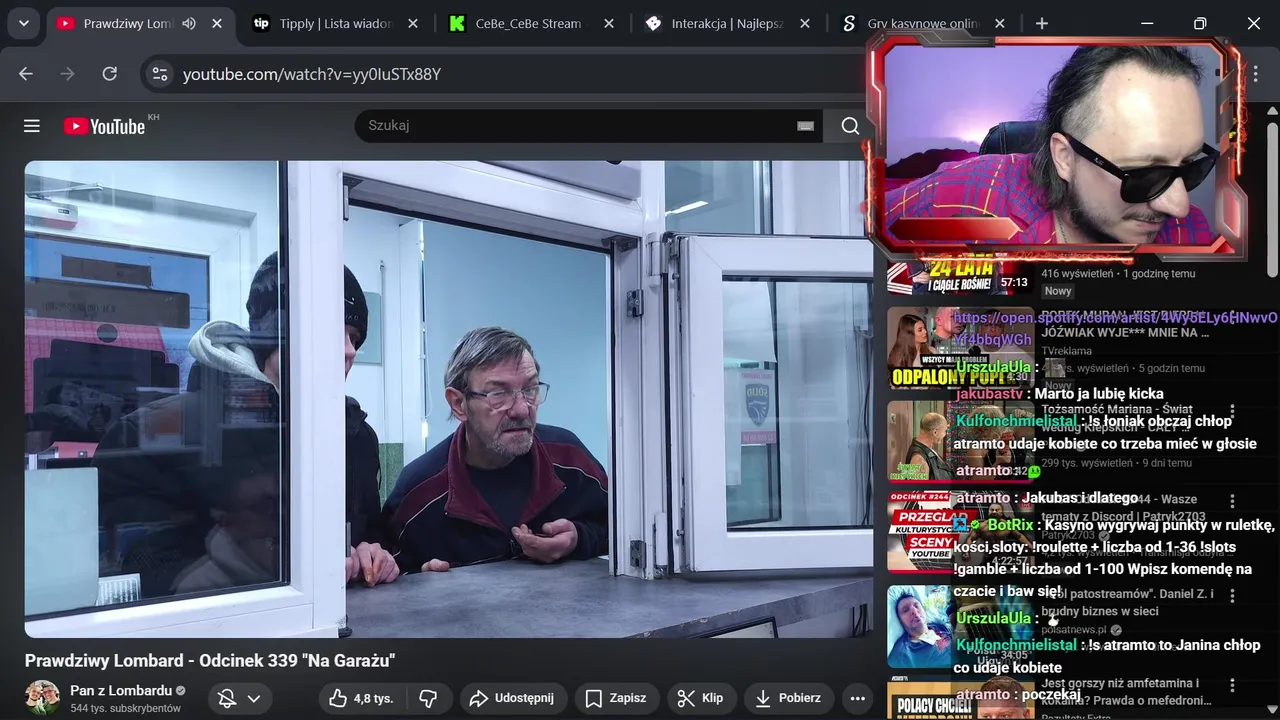Image resolution: width=1280 pixels, height=720 pixels.
Task: Restore down the browser window
Action: [x=1200, y=23]
